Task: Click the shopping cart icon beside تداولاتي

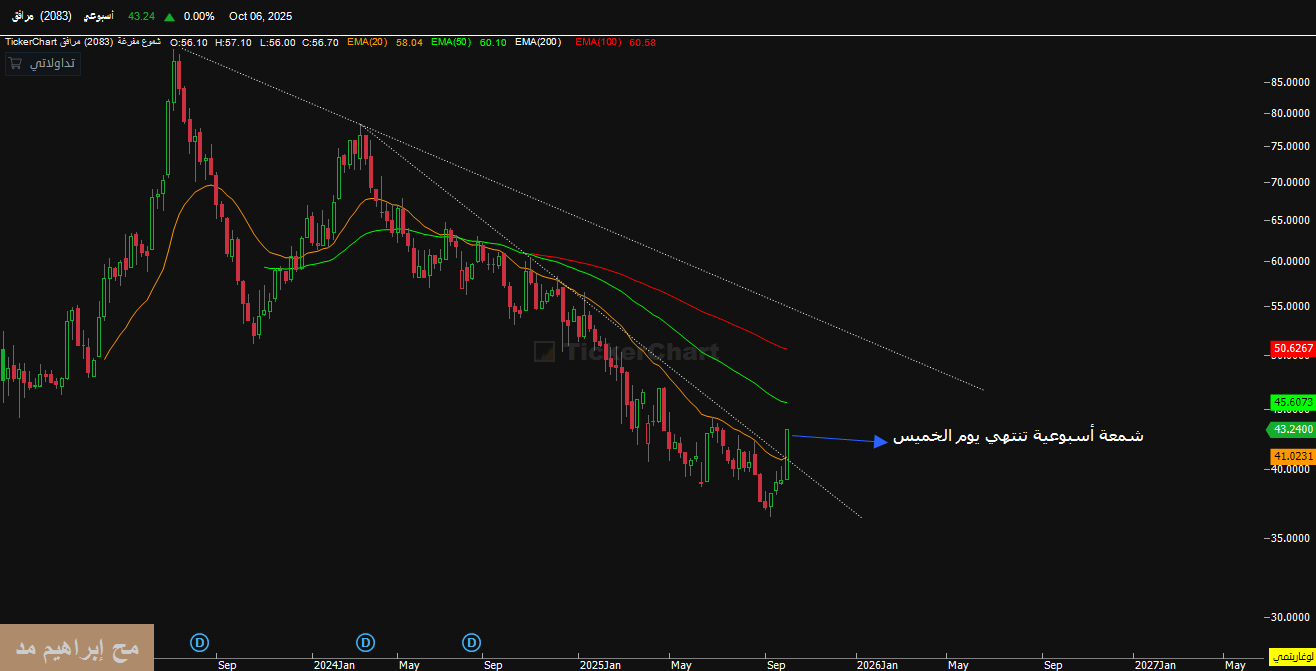Action: point(15,63)
